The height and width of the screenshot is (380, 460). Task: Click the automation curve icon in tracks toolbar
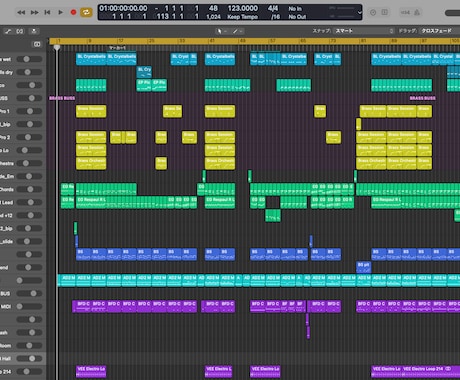pyautogui.click(x=8, y=31)
